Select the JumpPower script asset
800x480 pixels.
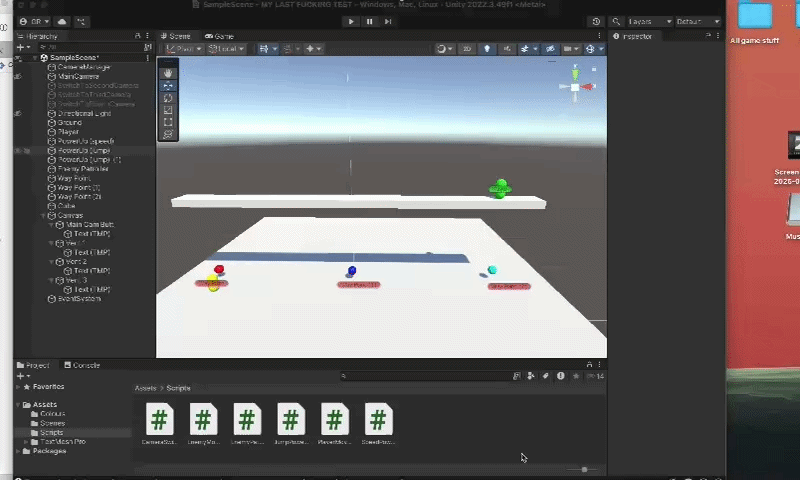click(x=291, y=424)
